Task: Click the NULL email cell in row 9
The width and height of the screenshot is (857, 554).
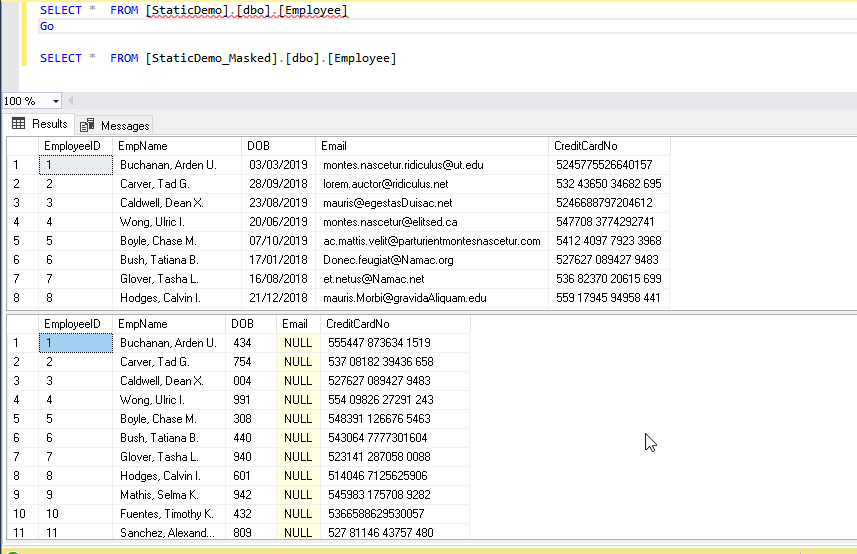Action: point(297,495)
